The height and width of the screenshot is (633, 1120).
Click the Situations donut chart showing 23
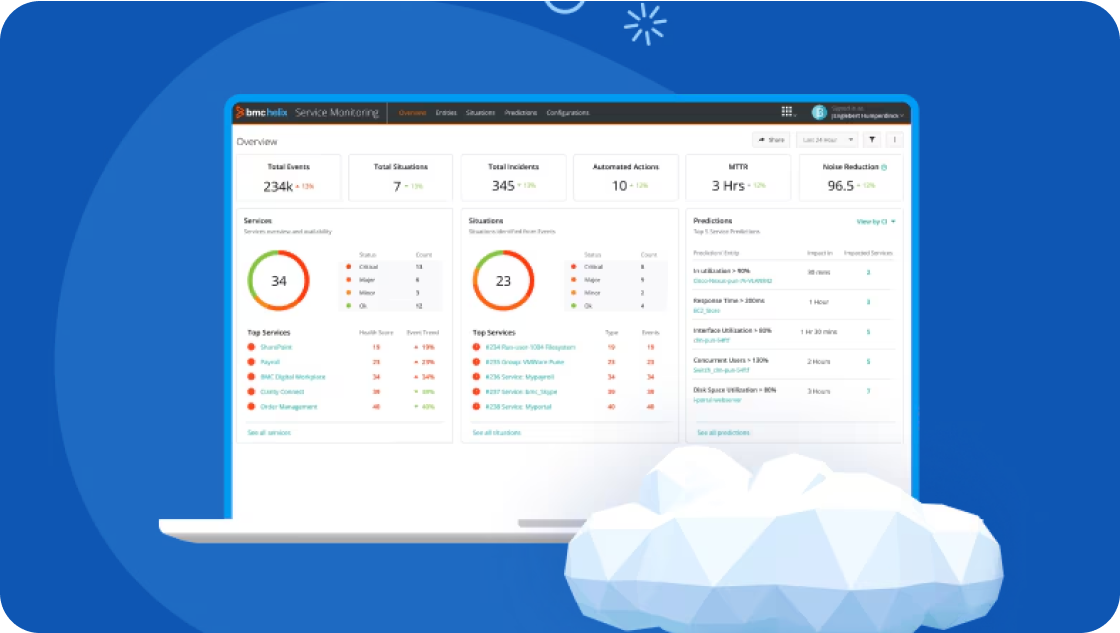[504, 280]
